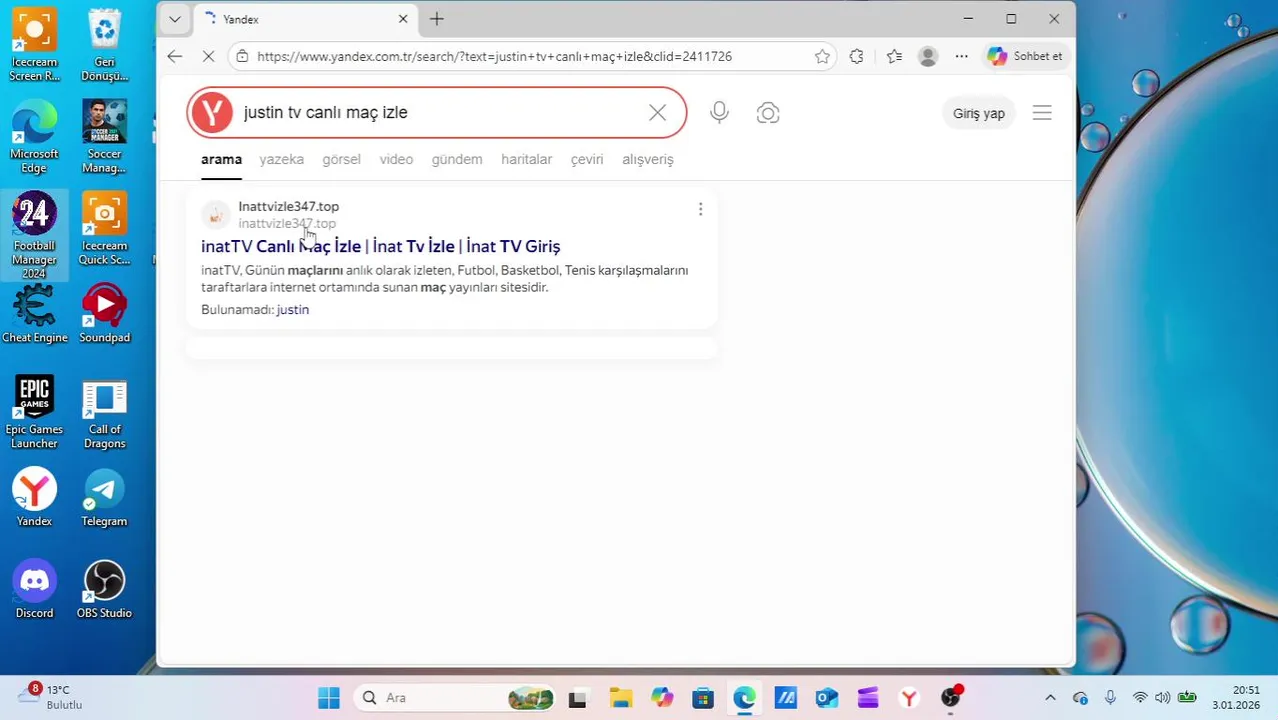Click the Giriş yap button
1278x720 pixels.
[x=979, y=113]
